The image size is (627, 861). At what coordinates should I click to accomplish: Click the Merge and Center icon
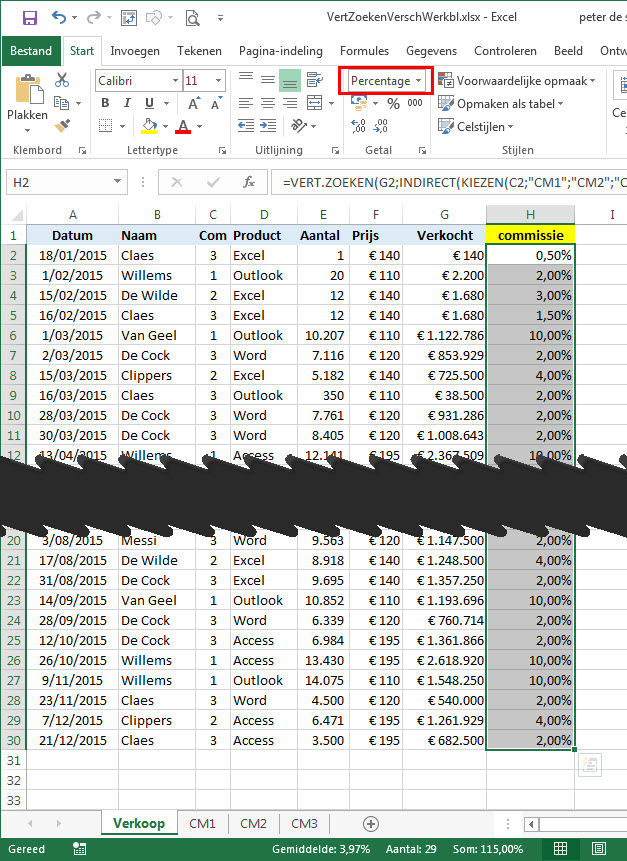click(315, 103)
